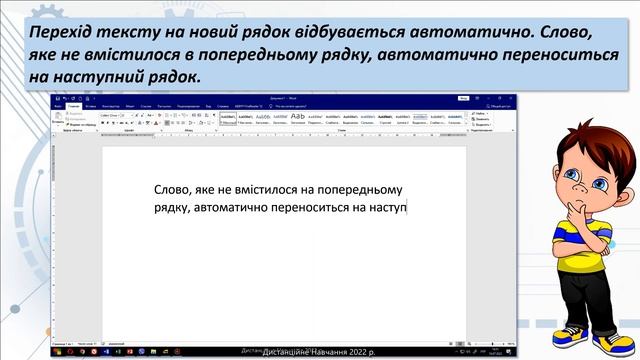Toggle underline formatting
This screenshot has width=640, height=360.
pos(113,123)
